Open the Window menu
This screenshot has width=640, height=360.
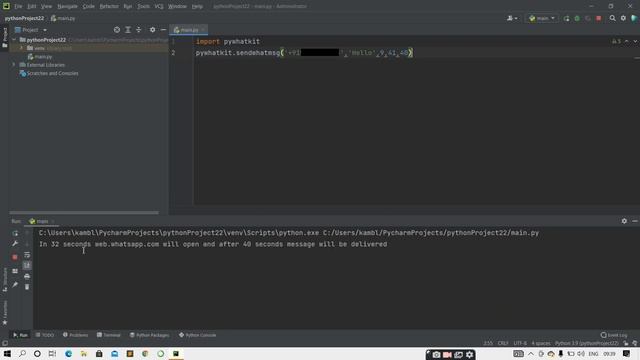tap(177, 7)
